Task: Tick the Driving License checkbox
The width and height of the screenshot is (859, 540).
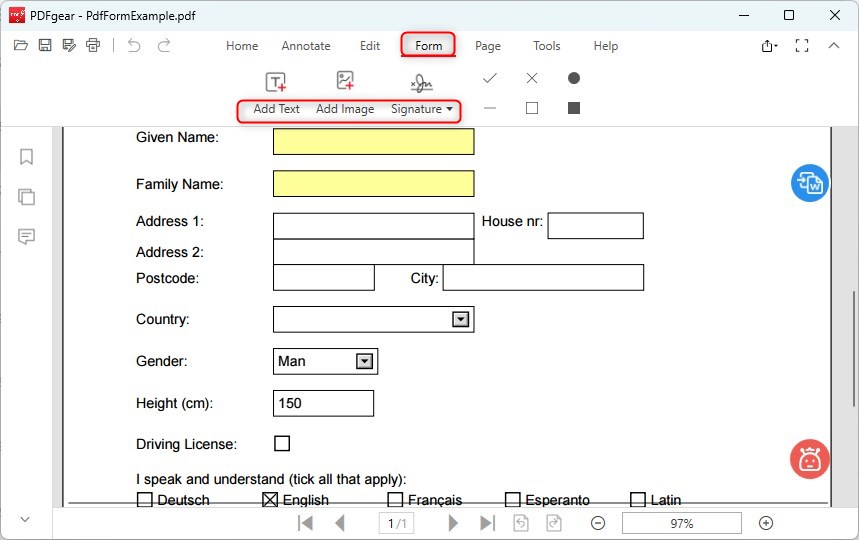Action: (282, 443)
